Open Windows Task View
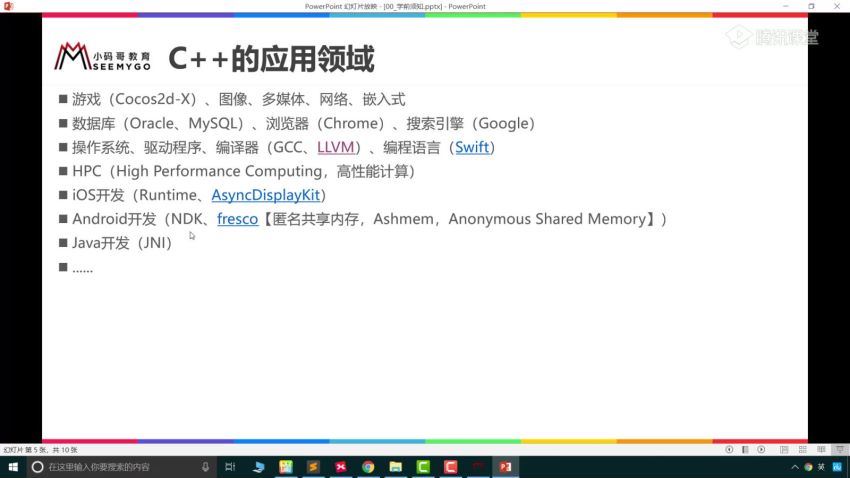The width and height of the screenshot is (850, 478). [x=230, y=467]
